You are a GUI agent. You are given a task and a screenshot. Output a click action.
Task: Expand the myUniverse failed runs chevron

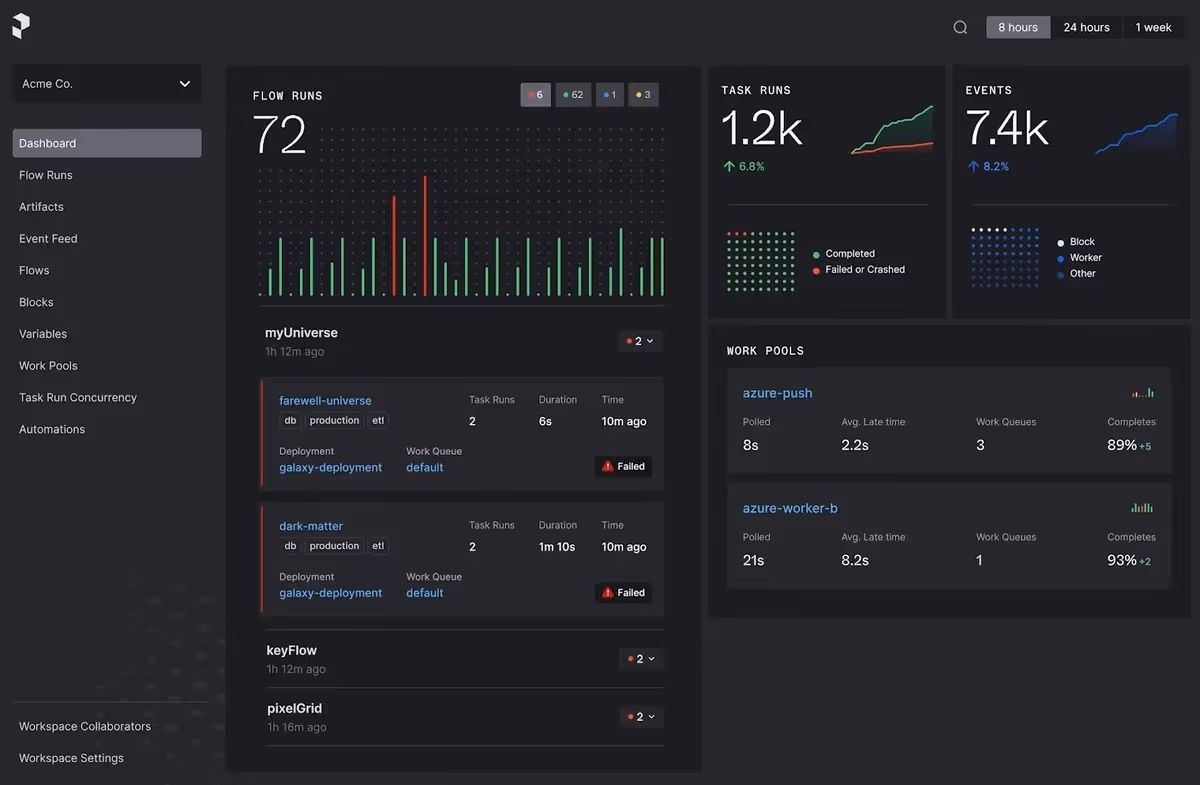pyautogui.click(x=640, y=341)
